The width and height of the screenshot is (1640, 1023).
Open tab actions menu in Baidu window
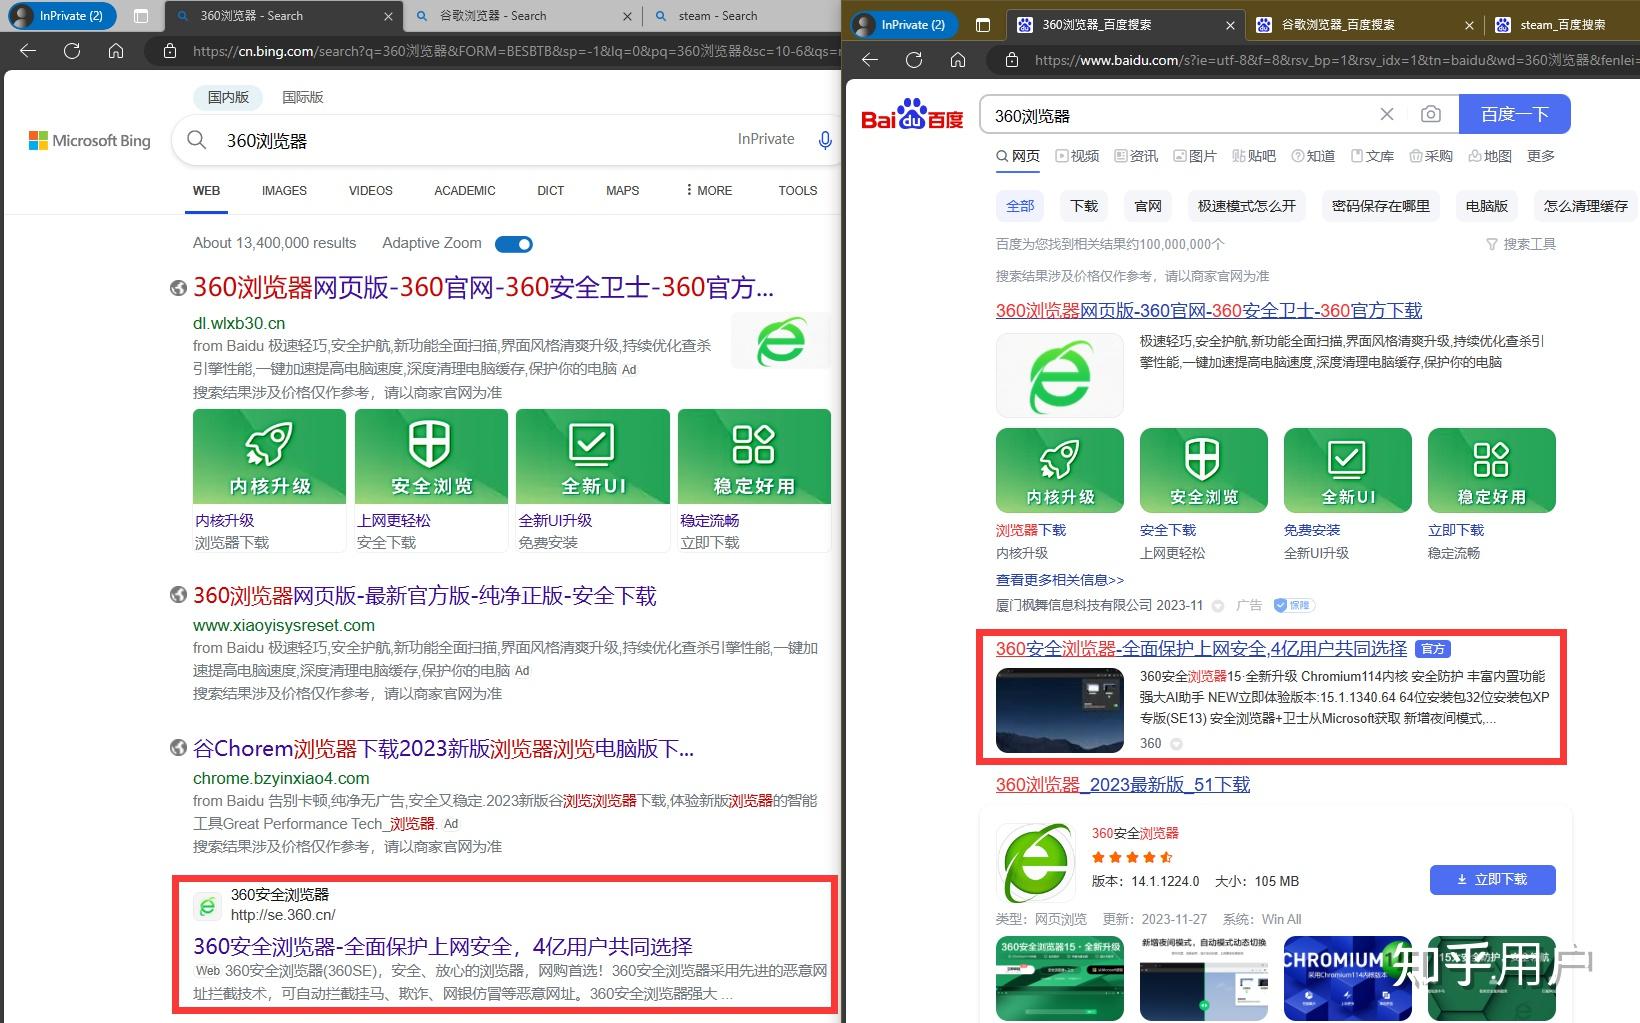[983, 25]
